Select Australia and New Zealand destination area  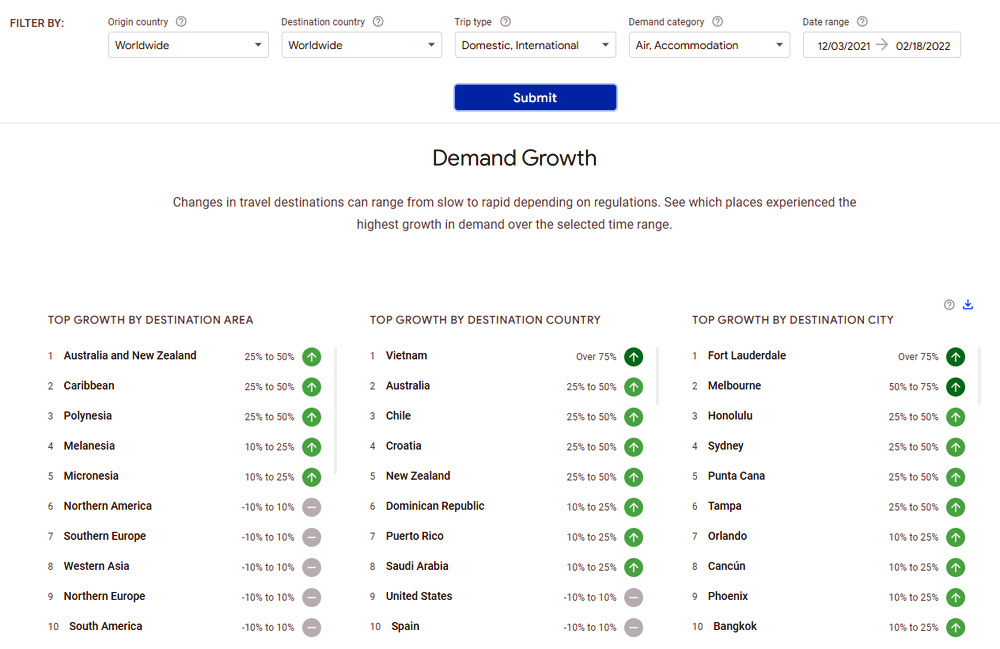pos(130,356)
